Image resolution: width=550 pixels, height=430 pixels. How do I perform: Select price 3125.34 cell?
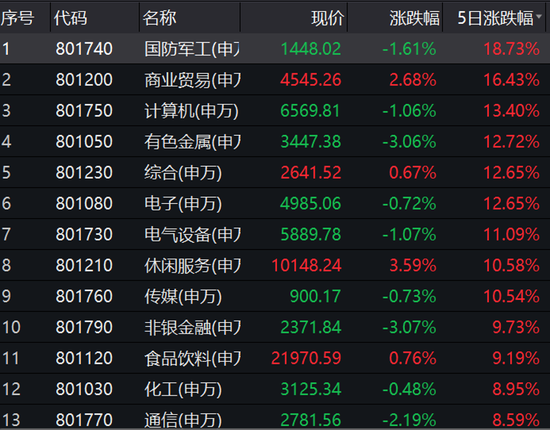[x=311, y=388]
